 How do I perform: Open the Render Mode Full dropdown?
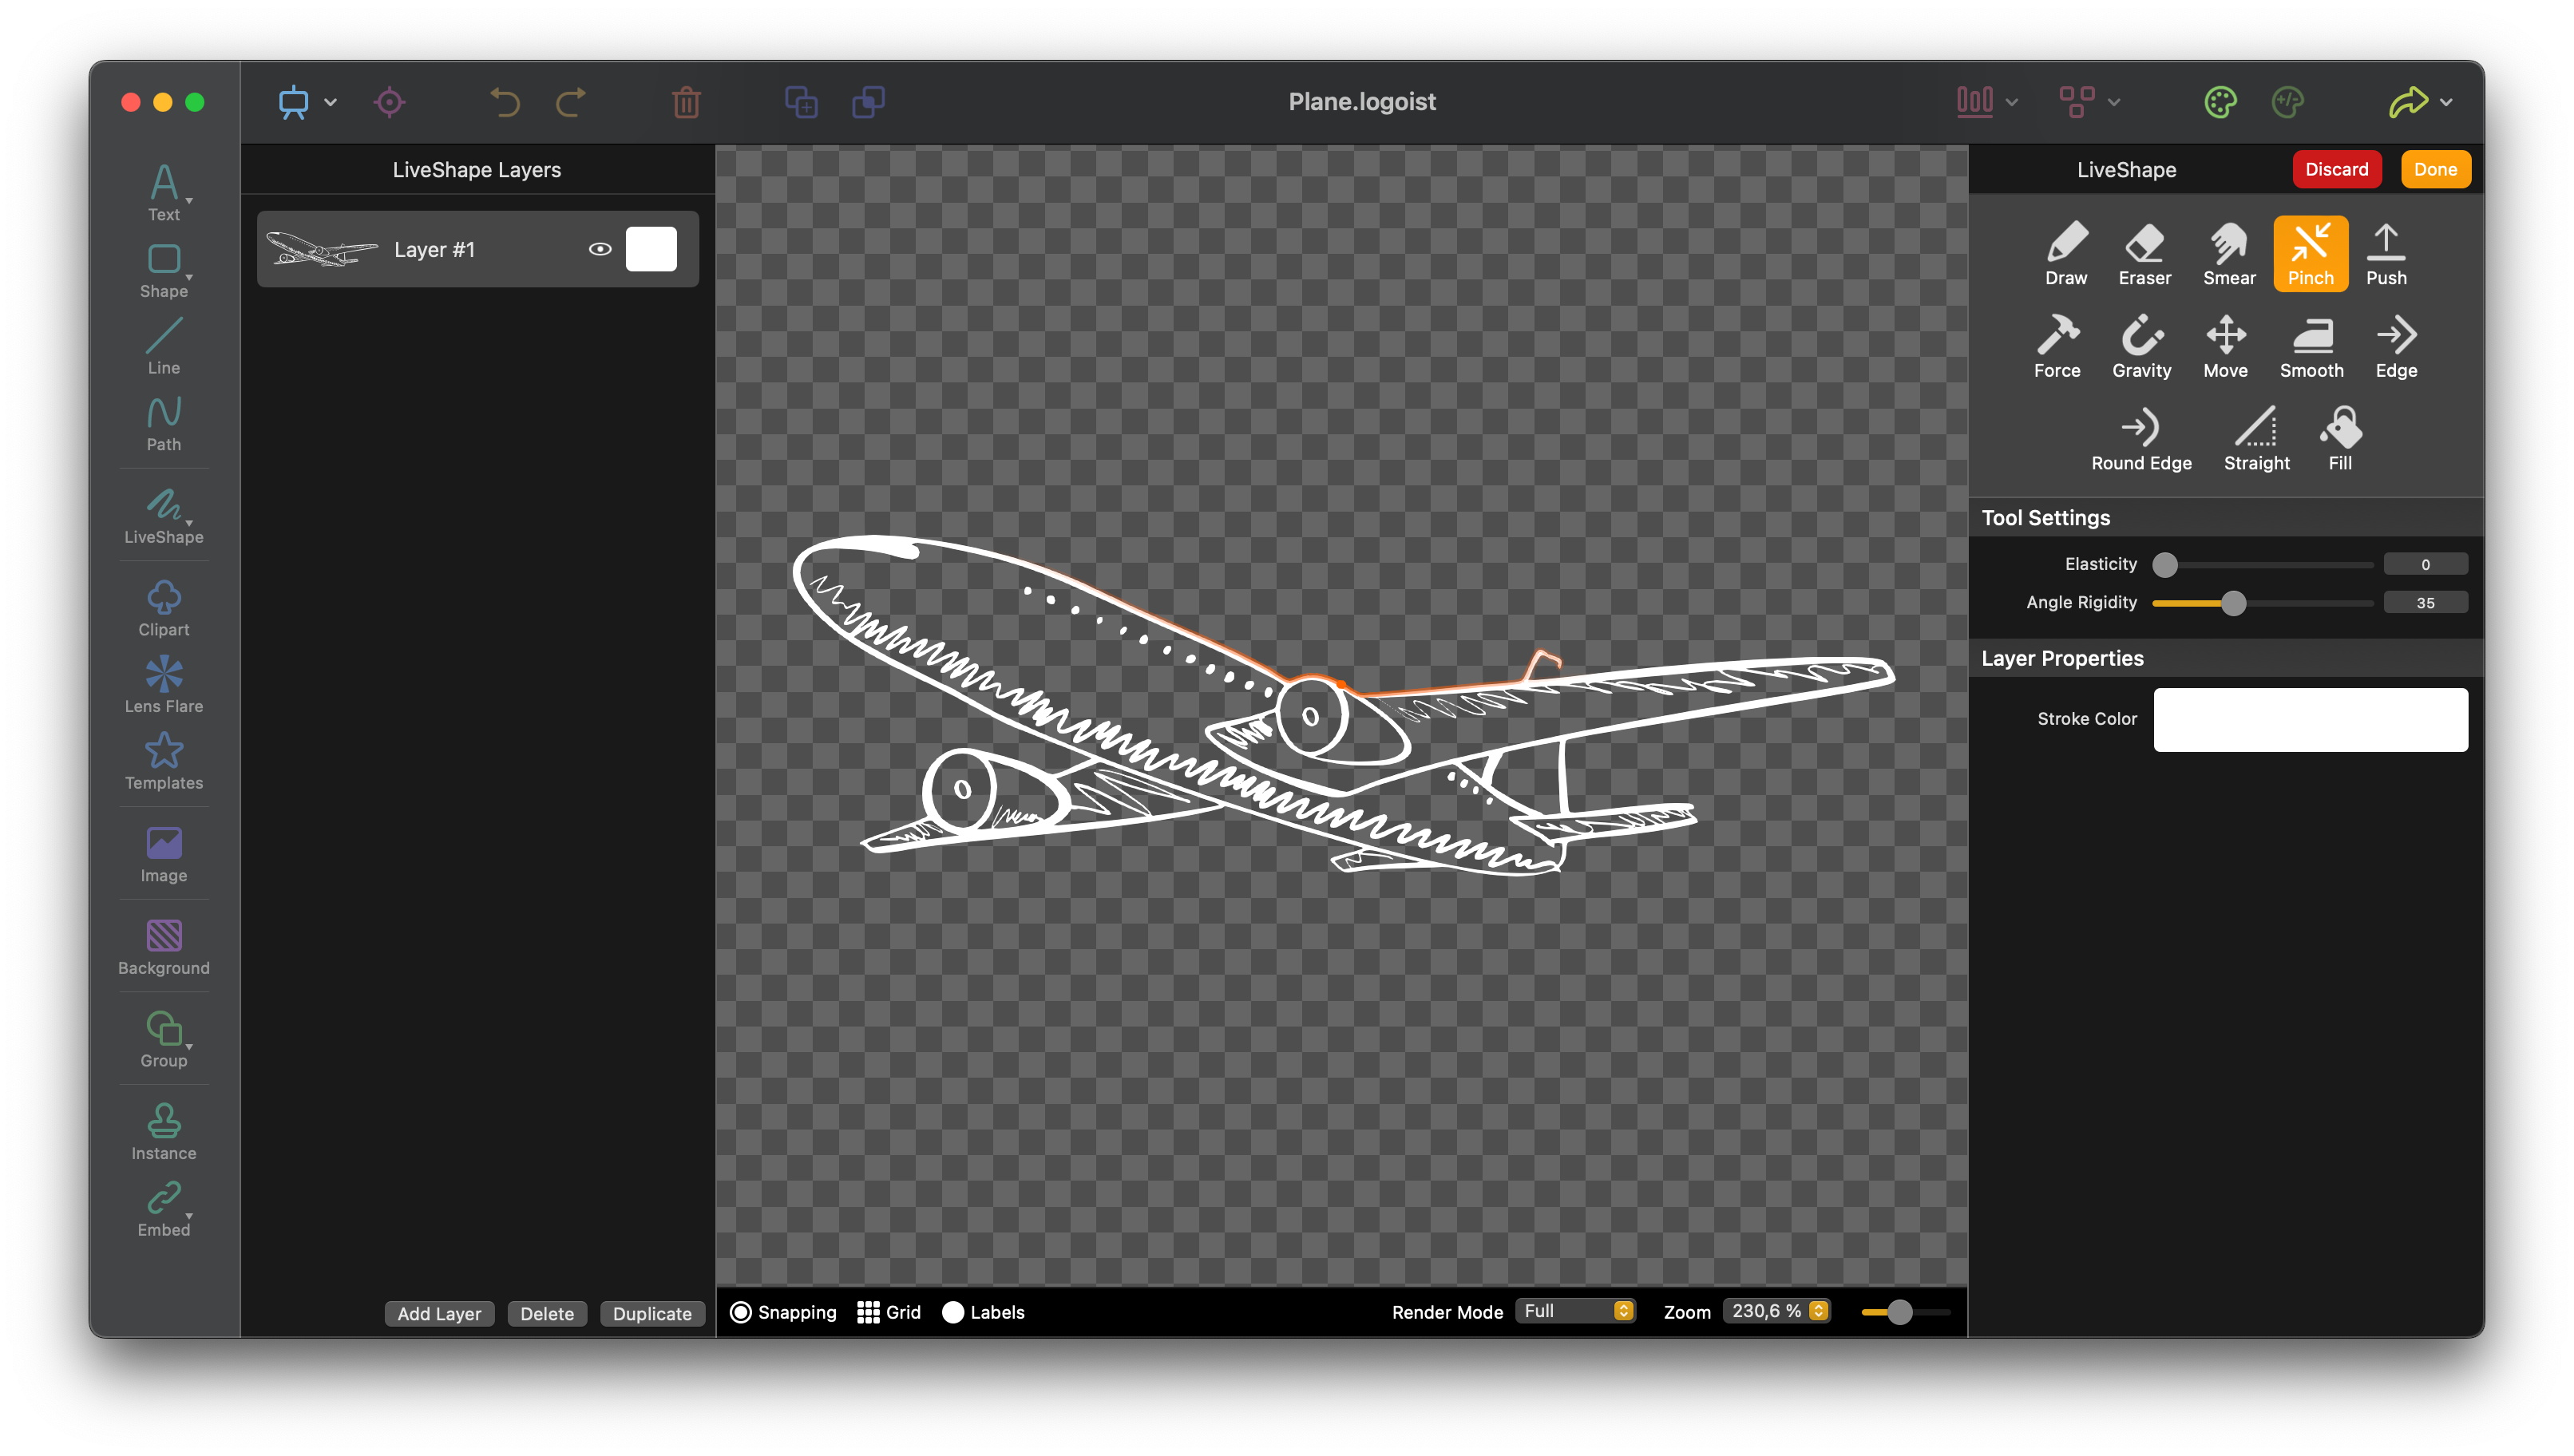(1575, 1311)
